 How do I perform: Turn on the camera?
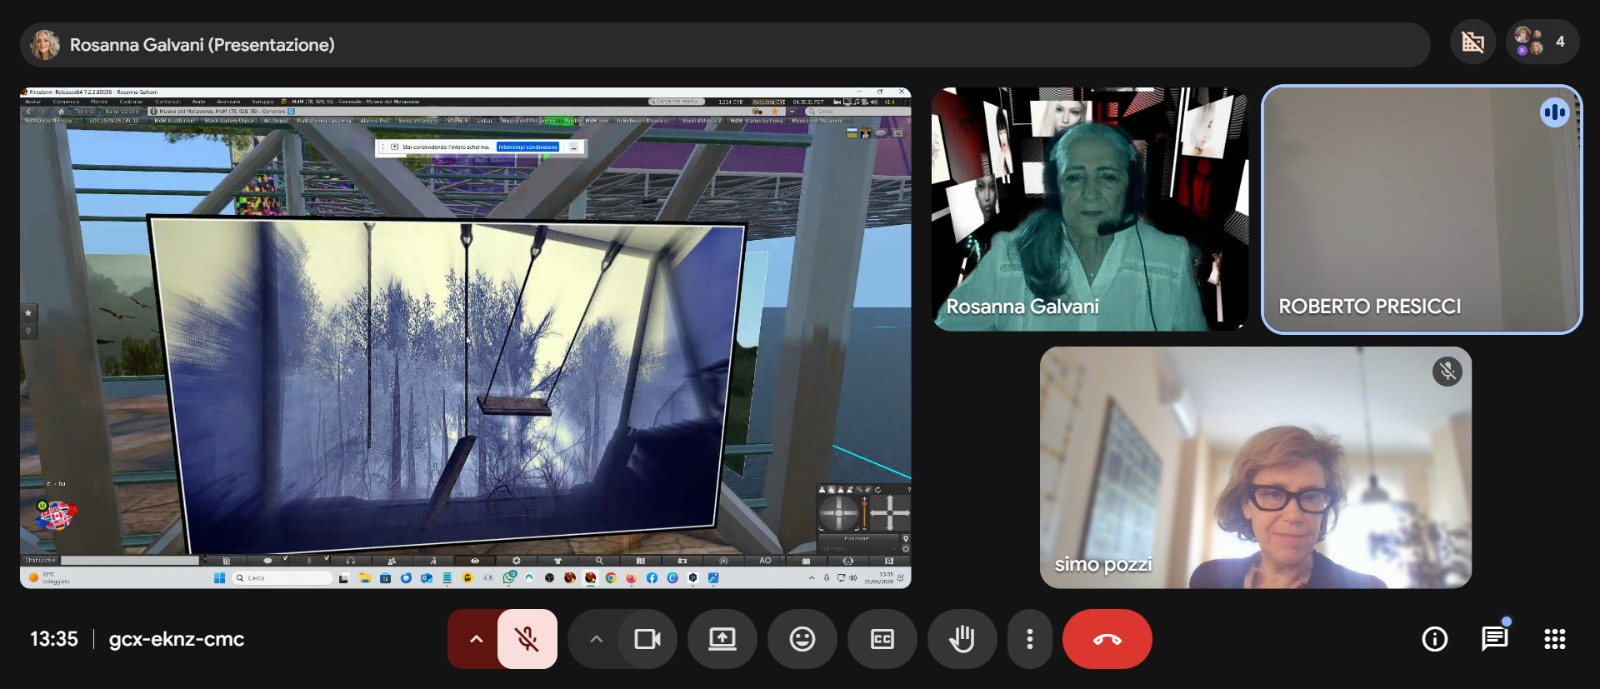click(647, 639)
